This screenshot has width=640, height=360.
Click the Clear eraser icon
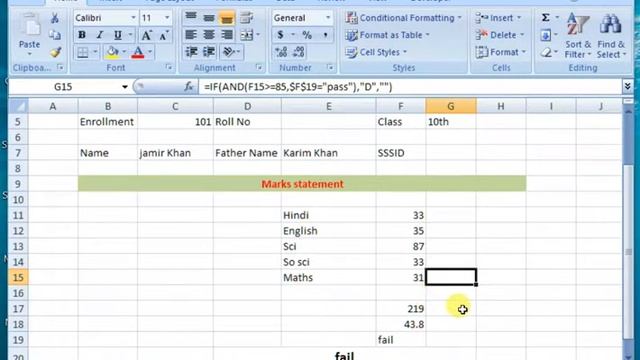click(546, 52)
